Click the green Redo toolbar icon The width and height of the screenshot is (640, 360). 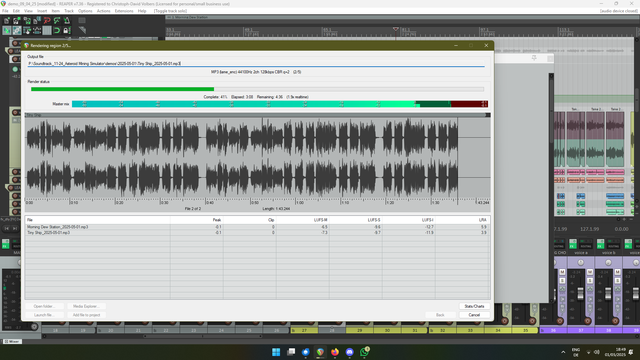pos(57,20)
